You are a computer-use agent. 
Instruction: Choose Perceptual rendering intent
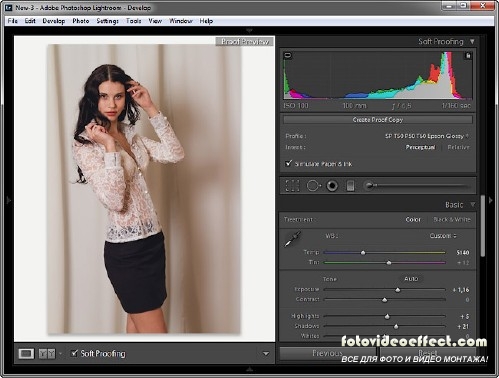[x=420, y=147]
